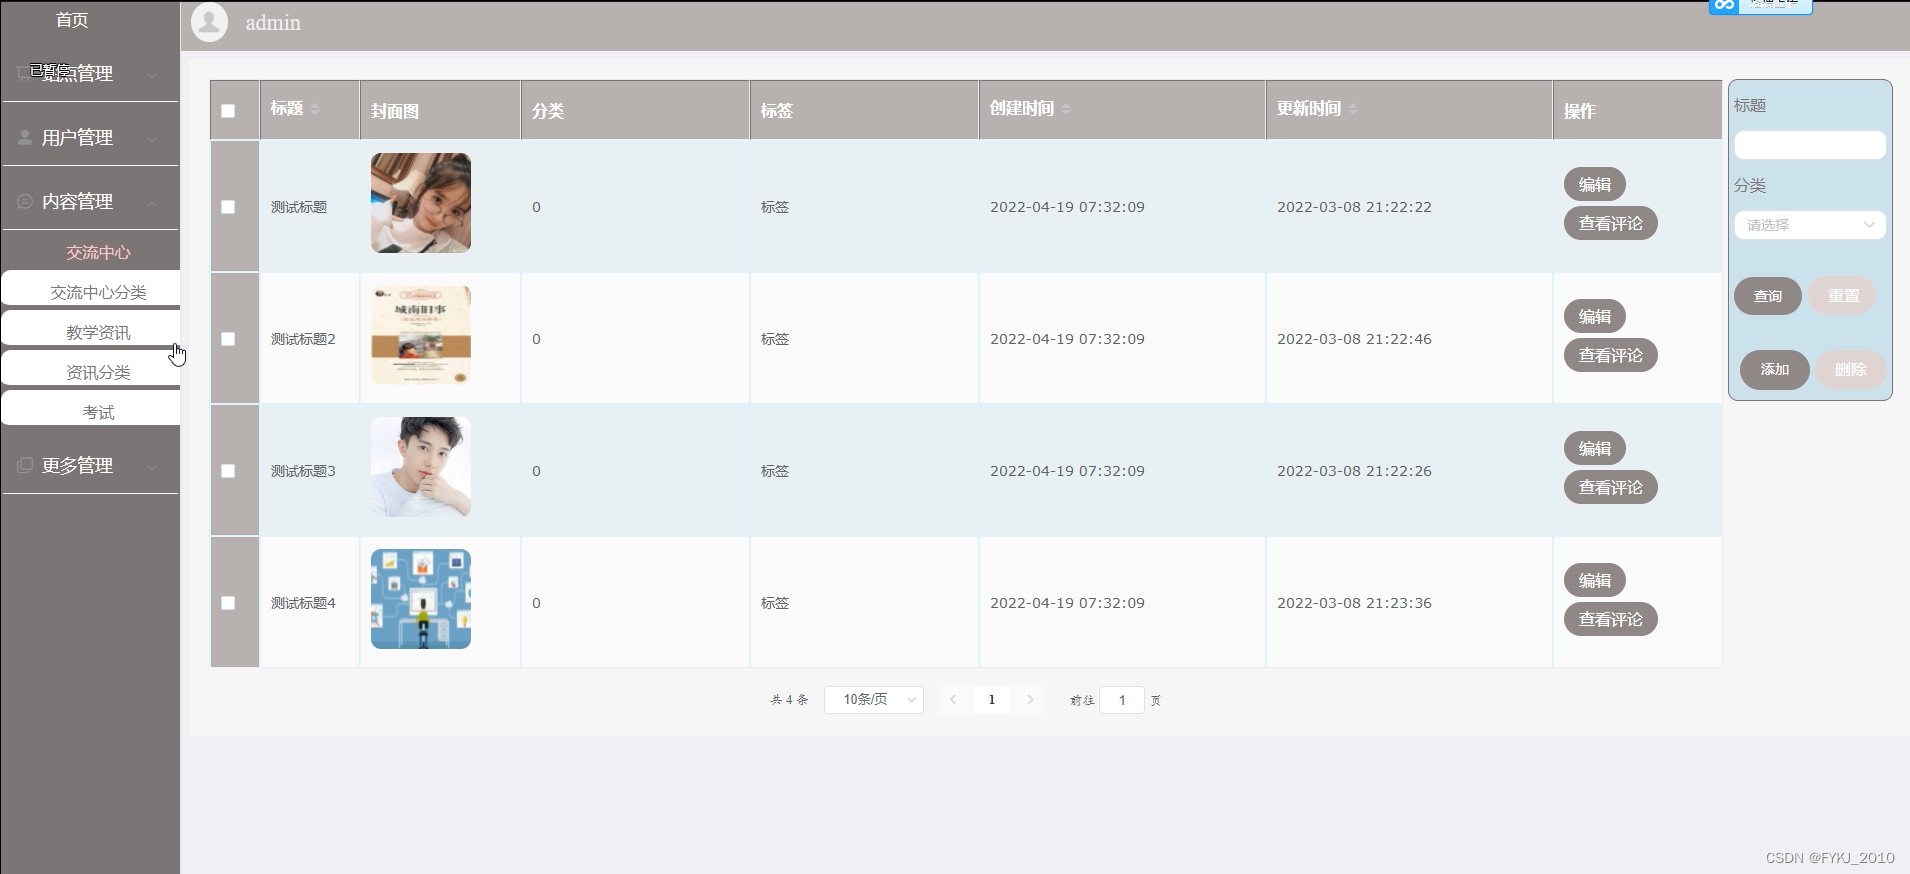This screenshot has width=1910, height=874.
Task: Click title cell 测试标题3
Action: click(x=303, y=471)
